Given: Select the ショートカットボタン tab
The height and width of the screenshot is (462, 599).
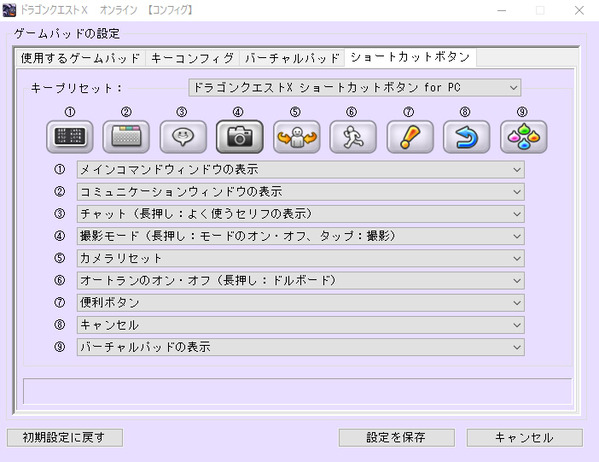Looking at the screenshot, I should point(410,57).
